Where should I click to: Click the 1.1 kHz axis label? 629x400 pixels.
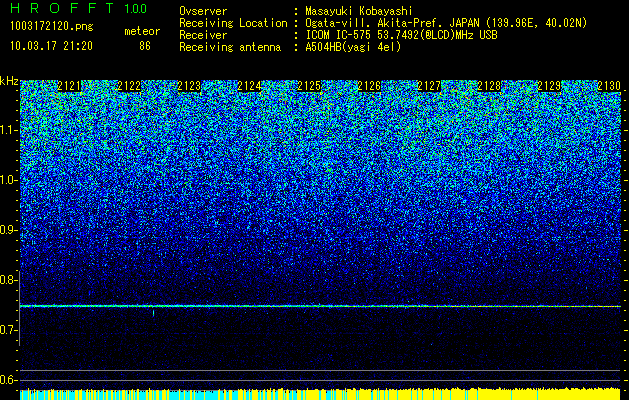[9, 130]
